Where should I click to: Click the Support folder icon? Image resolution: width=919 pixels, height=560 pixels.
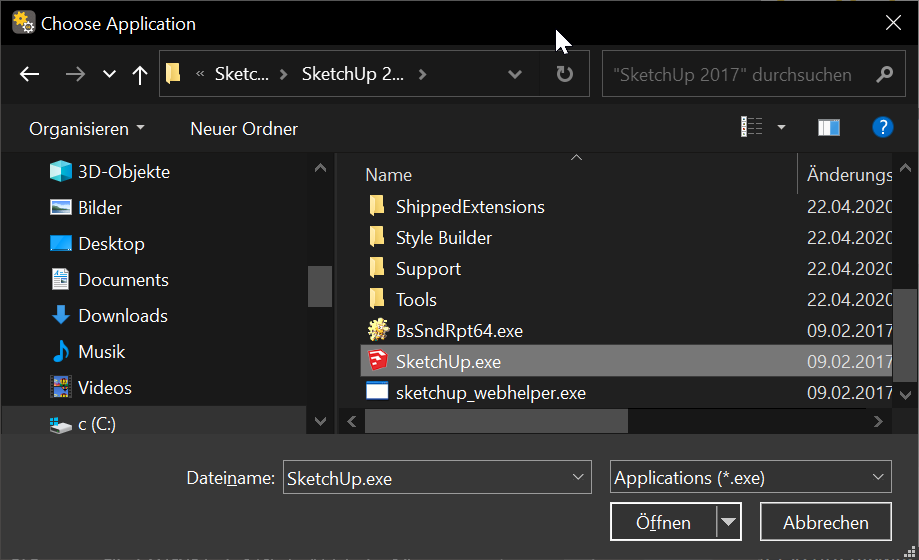[377, 268]
